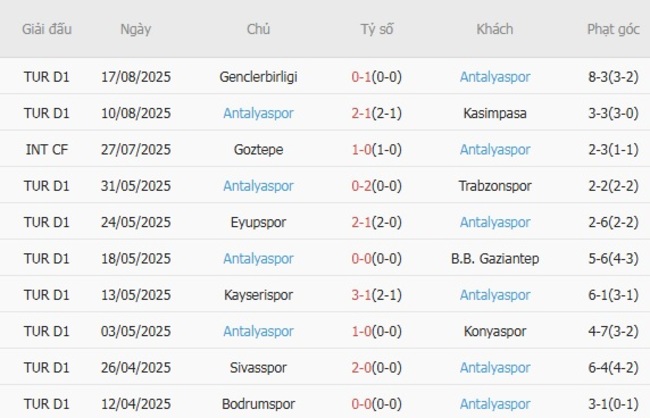Viewport: 650px width, 418px height.
Task: Click the Ngày column header
Action: pos(136,29)
